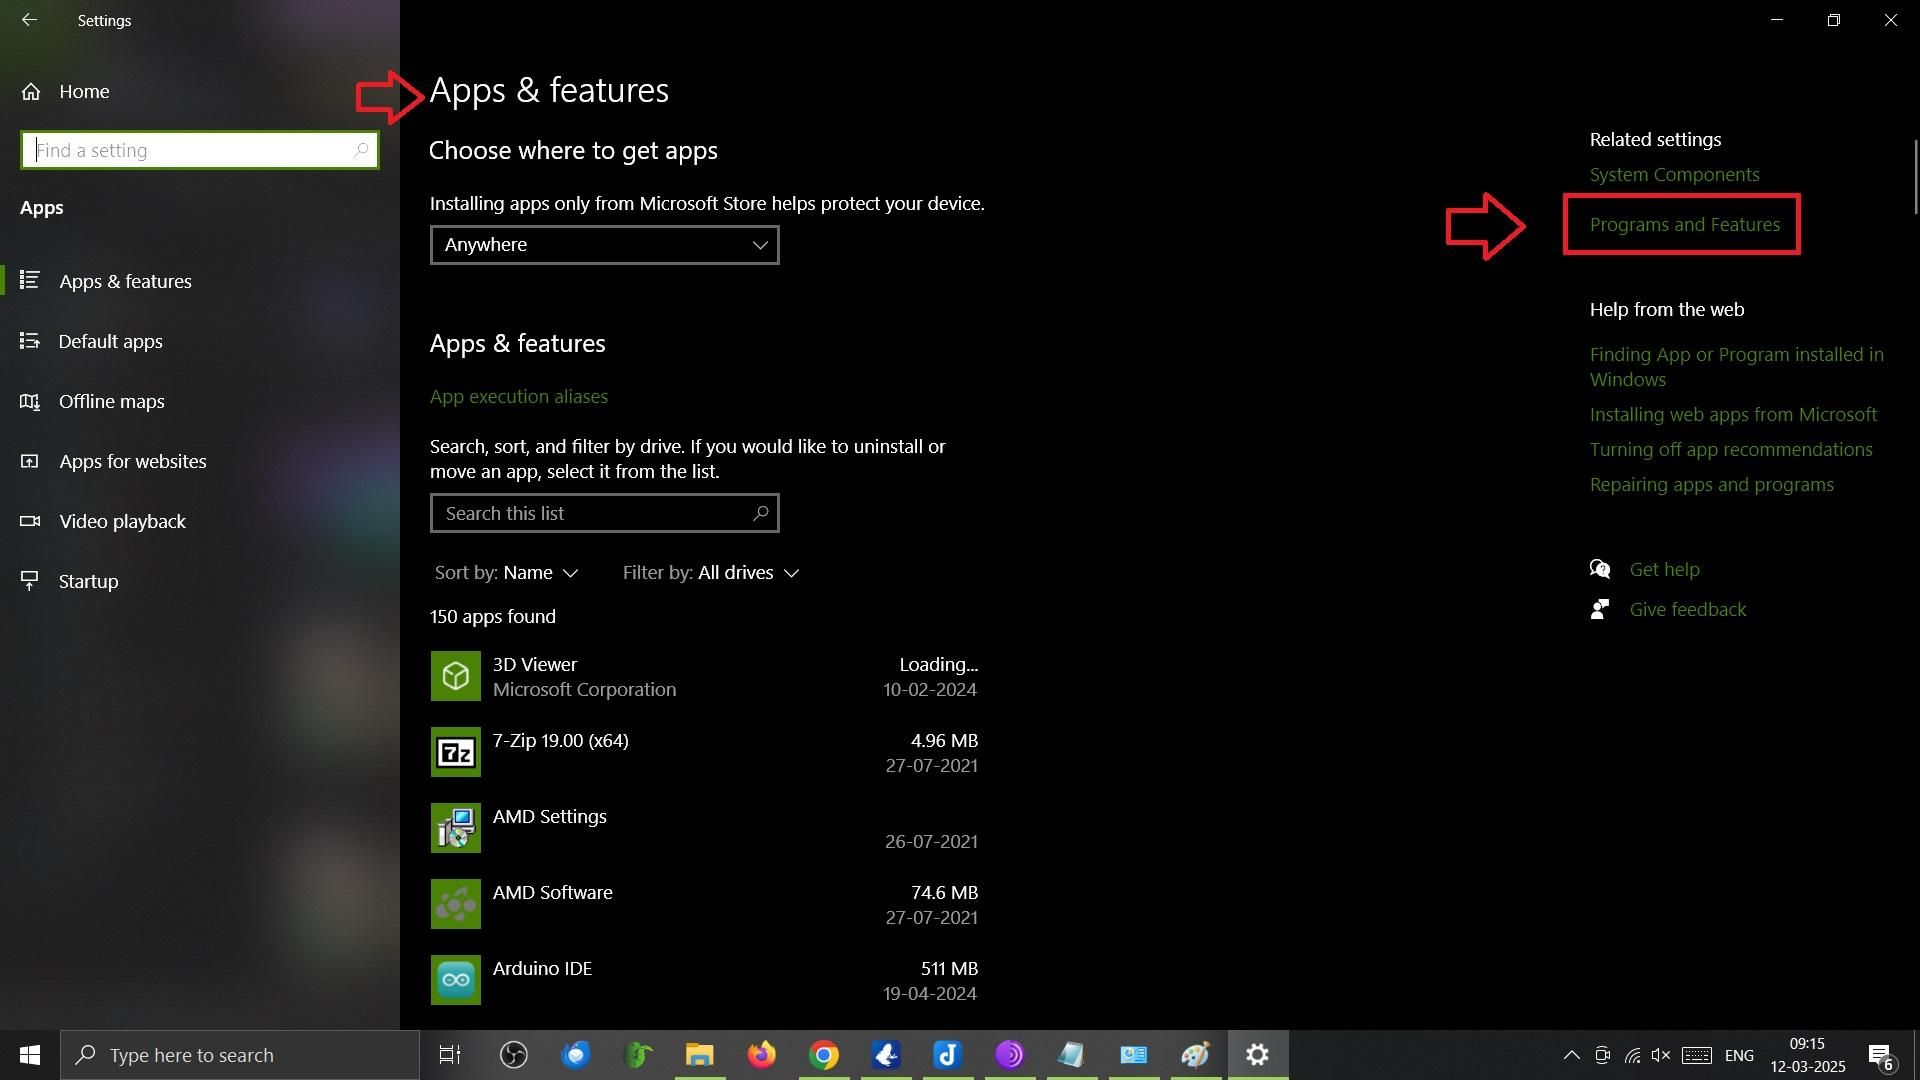
Task: Open the Apps for websites section icon
Action: pos(29,461)
